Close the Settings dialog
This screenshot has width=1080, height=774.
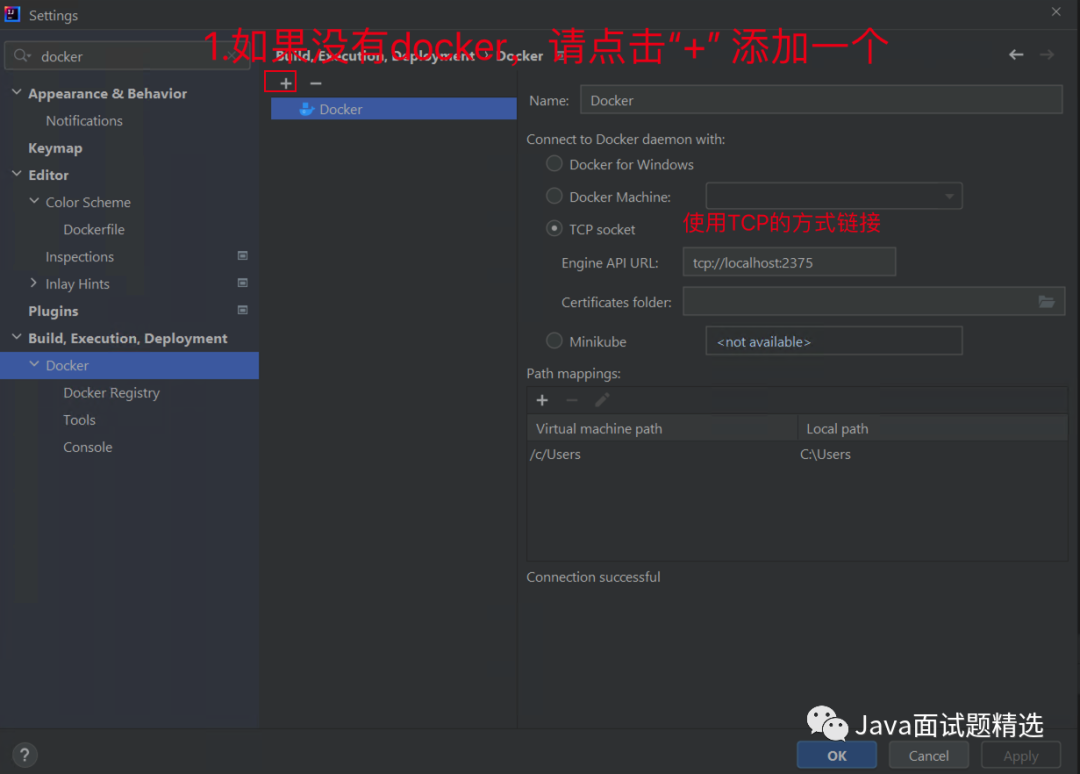(1056, 12)
